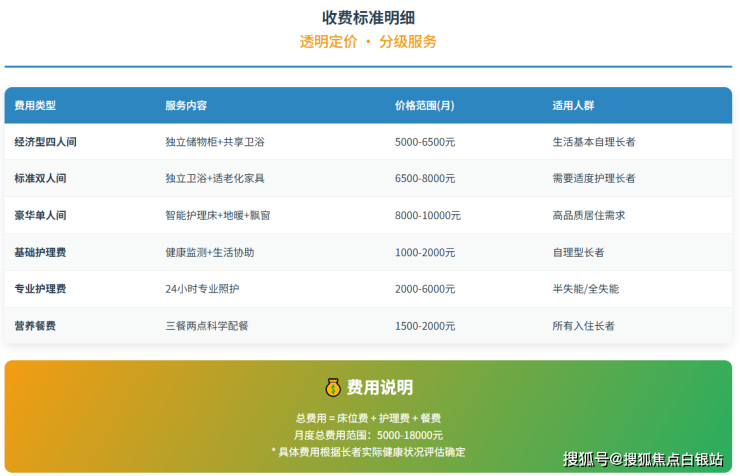Click the 营养餐费 row label

(x=35, y=326)
